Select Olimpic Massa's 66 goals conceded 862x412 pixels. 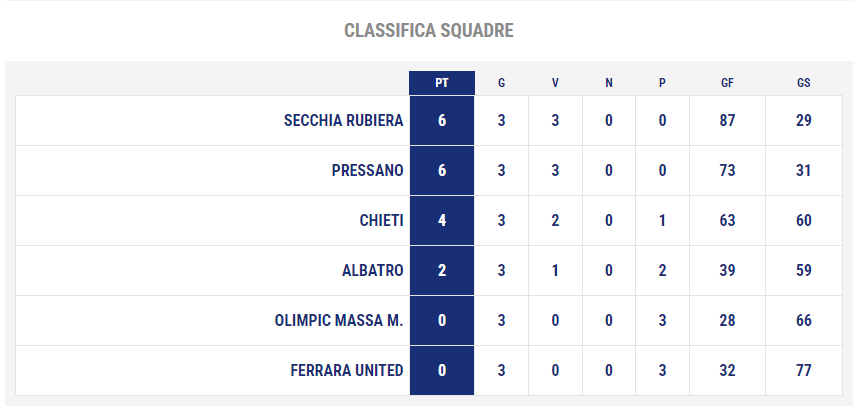804,321
